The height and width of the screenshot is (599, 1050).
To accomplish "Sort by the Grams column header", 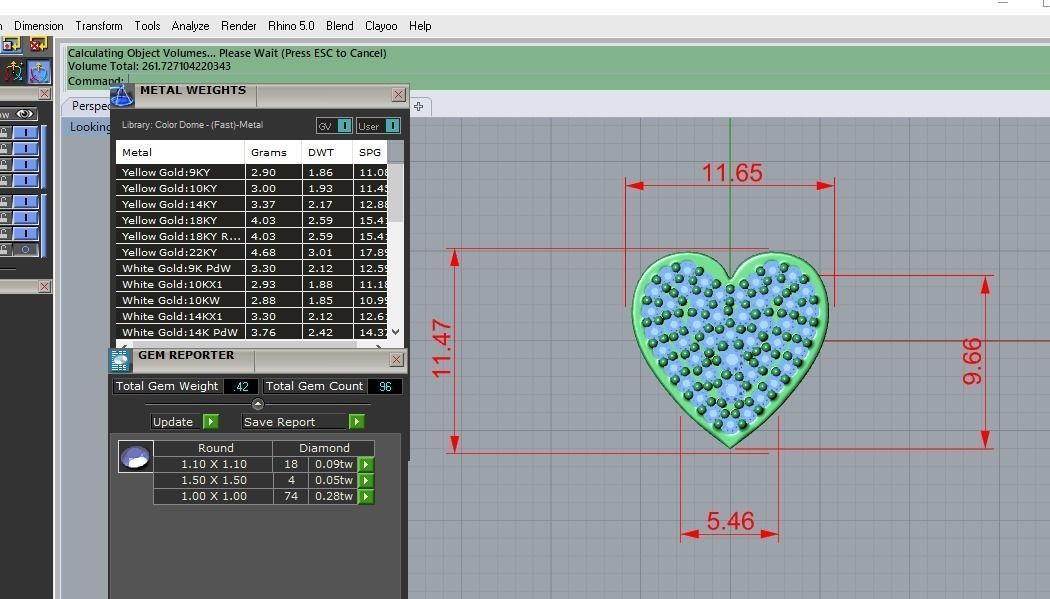I will tap(273, 153).
